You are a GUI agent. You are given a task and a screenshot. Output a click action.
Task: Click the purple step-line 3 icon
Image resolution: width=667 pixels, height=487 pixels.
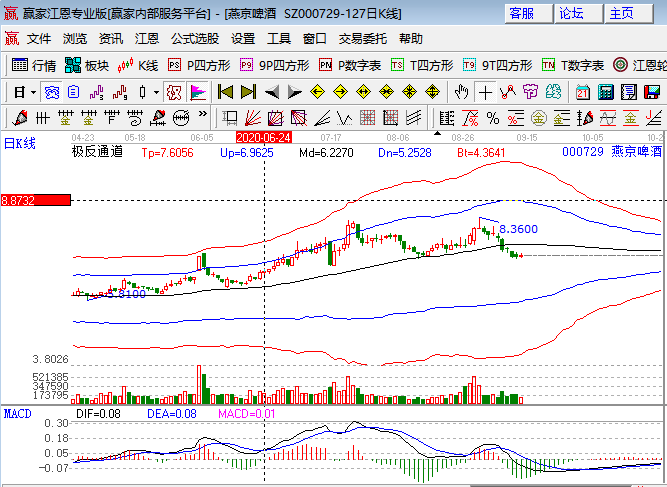click(x=97, y=92)
